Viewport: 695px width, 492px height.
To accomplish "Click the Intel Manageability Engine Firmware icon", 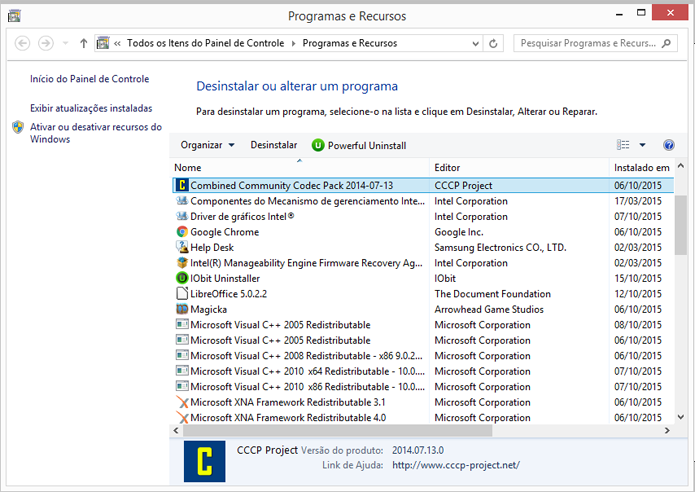I will coord(182,262).
